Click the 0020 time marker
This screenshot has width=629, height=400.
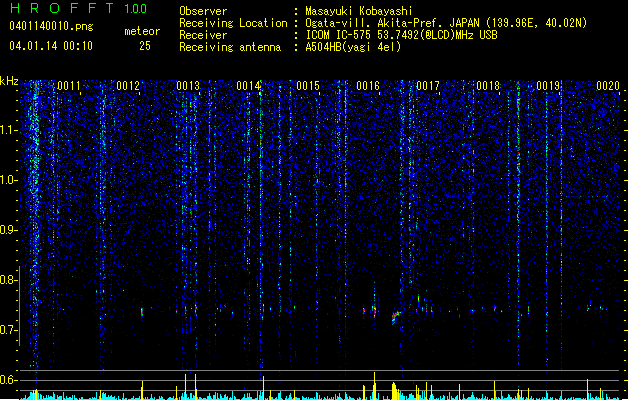coord(608,86)
